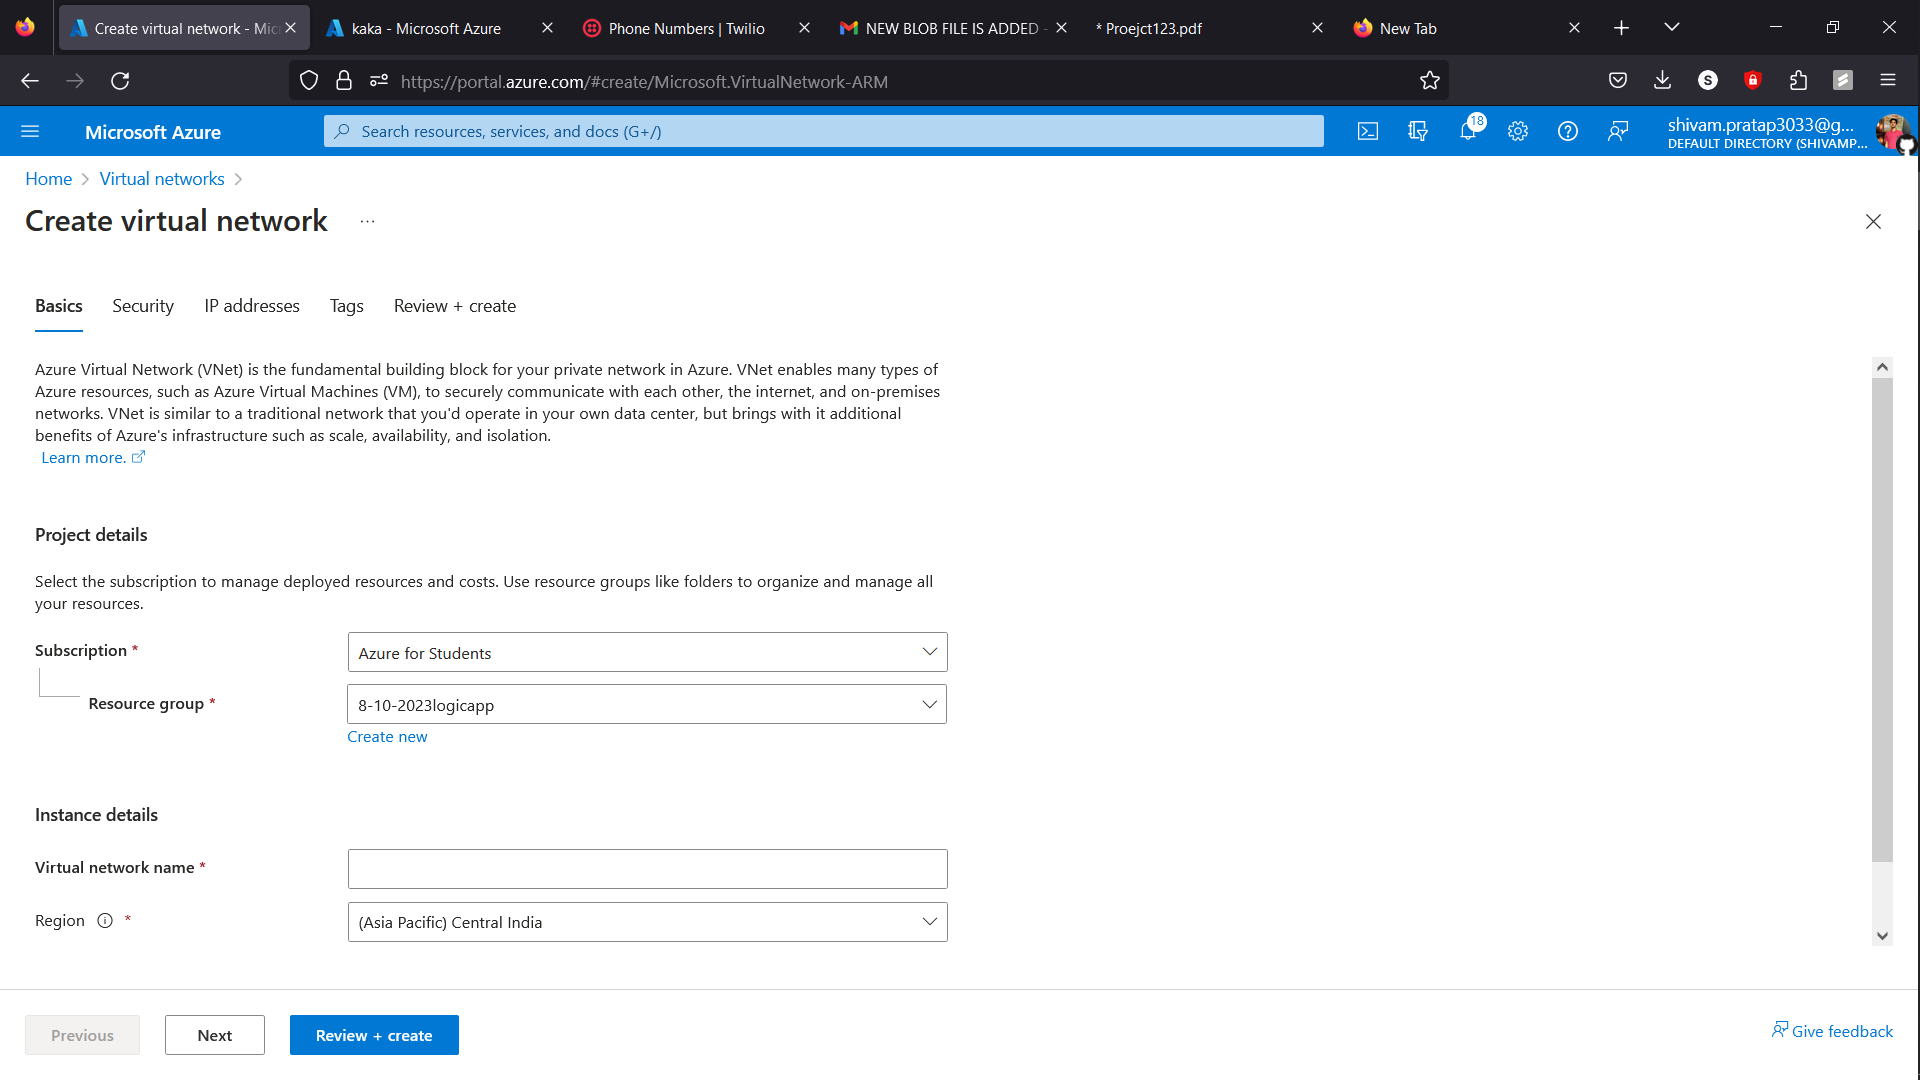Open the feedback icon in the top bar
Image resolution: width=1920 pixels, height=1080 pixels.
[1619, 131]
